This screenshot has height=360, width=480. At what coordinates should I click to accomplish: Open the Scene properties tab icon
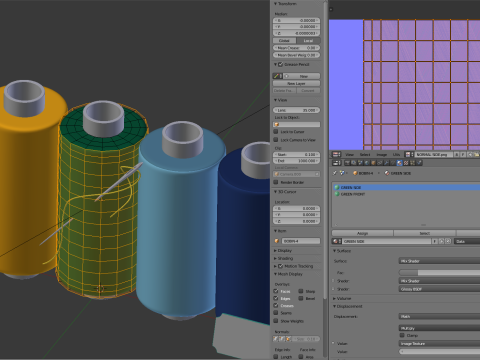(x=360, y=163)
